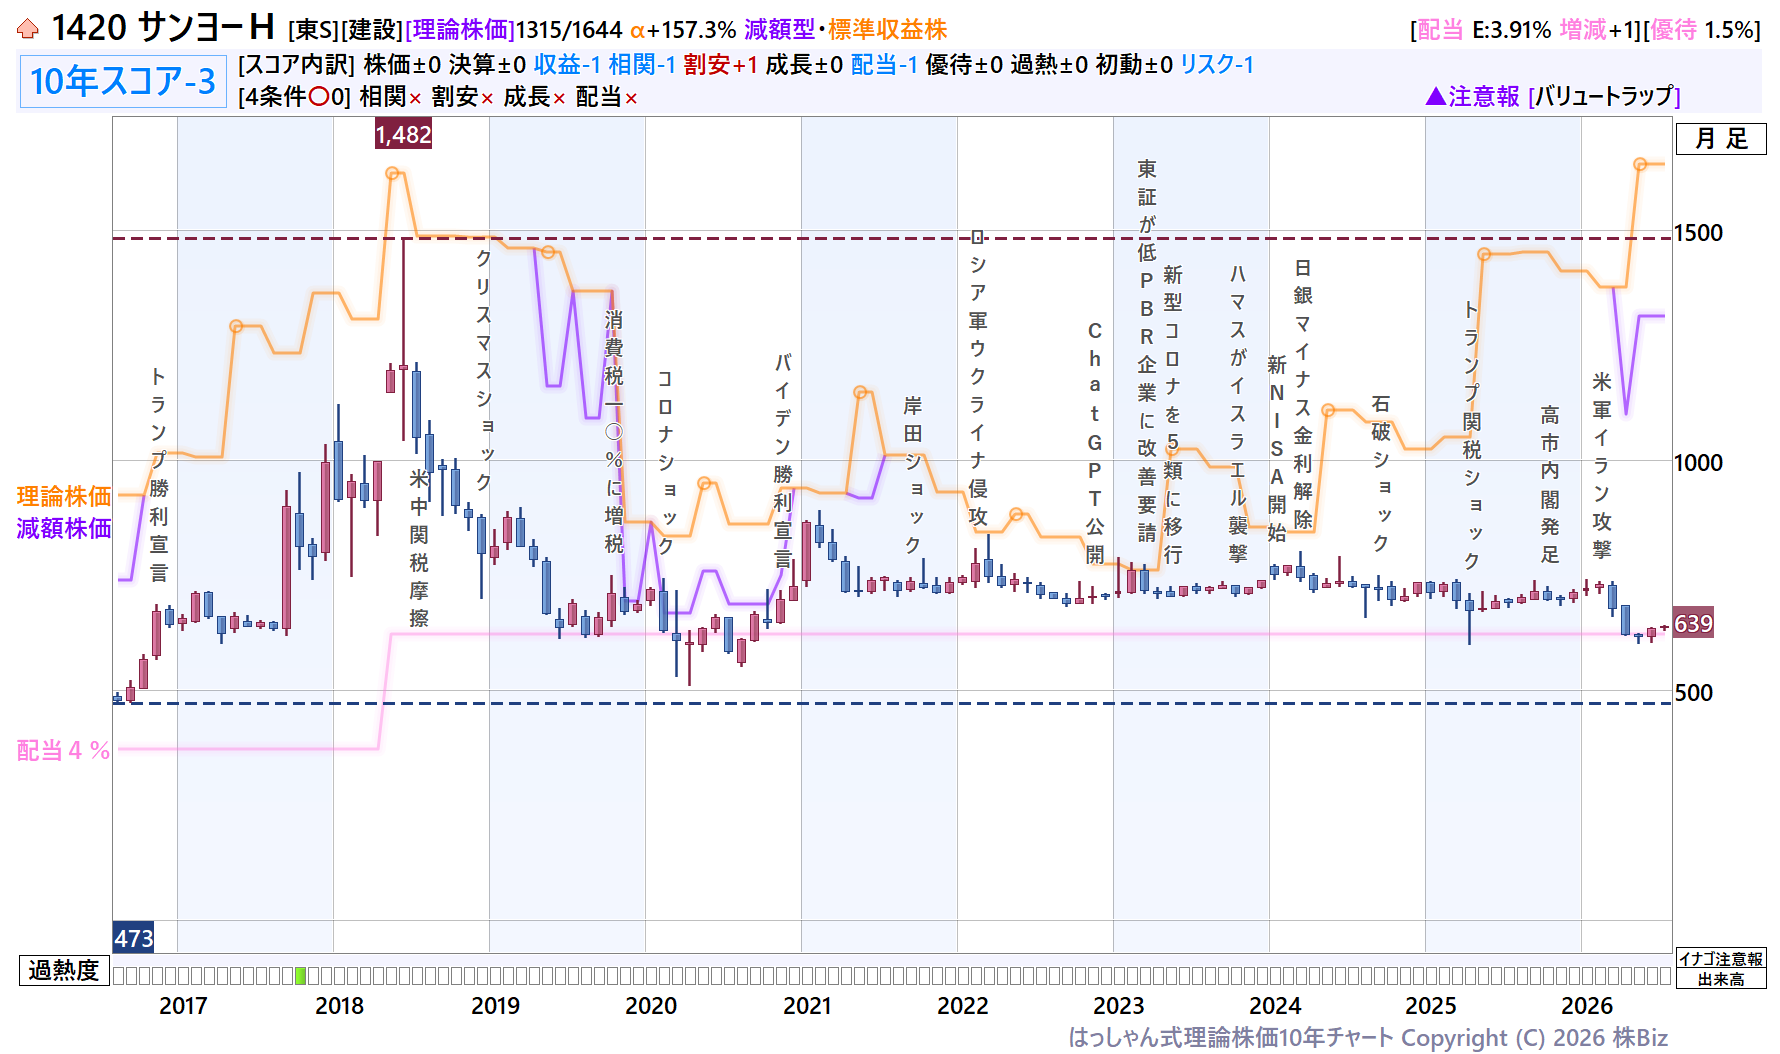The width and height of the screenshot is (1780, 1054).
Task: Click the 日銀マイナス金利解除 event label
Action: click(x=1303, y=394)
